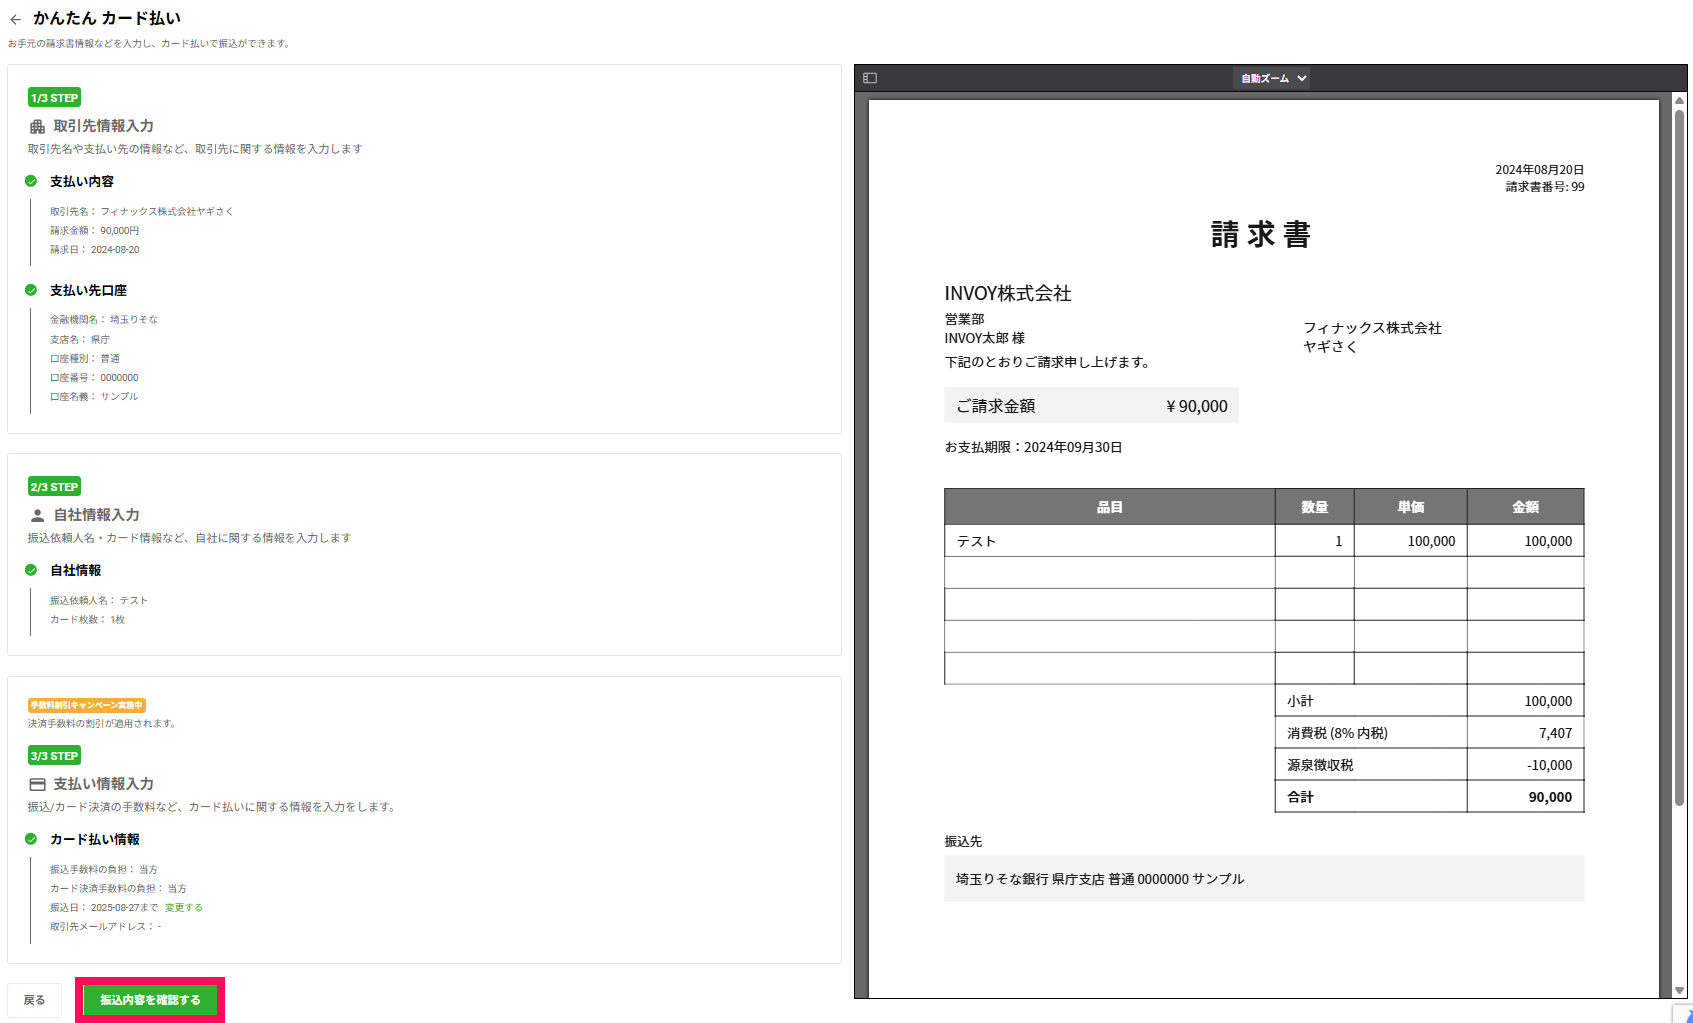Click the 金融機関名： 埼玉りそな line
The width and height of the screenshot is (1693, 1023).
tap(104, 320)
